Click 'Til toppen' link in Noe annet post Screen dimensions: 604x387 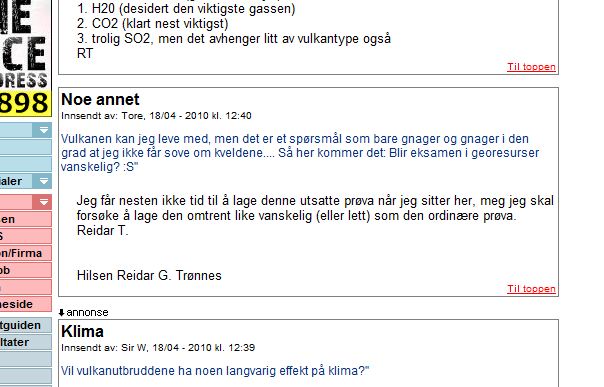(x=531, y=289)
